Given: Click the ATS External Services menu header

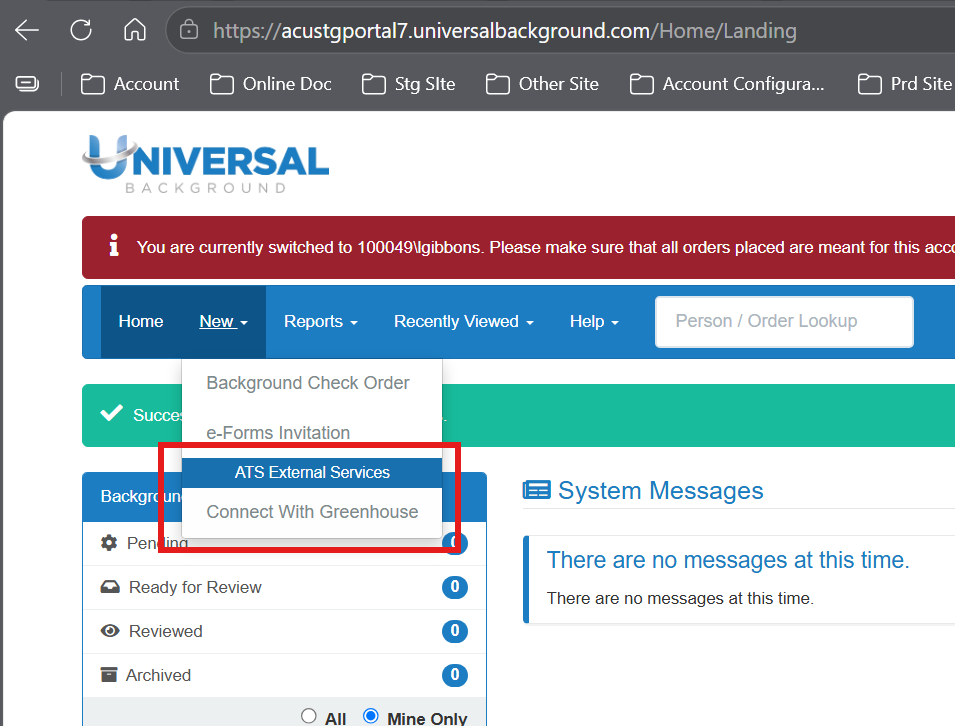Looking at the screenshot, I should coord(312,473).
